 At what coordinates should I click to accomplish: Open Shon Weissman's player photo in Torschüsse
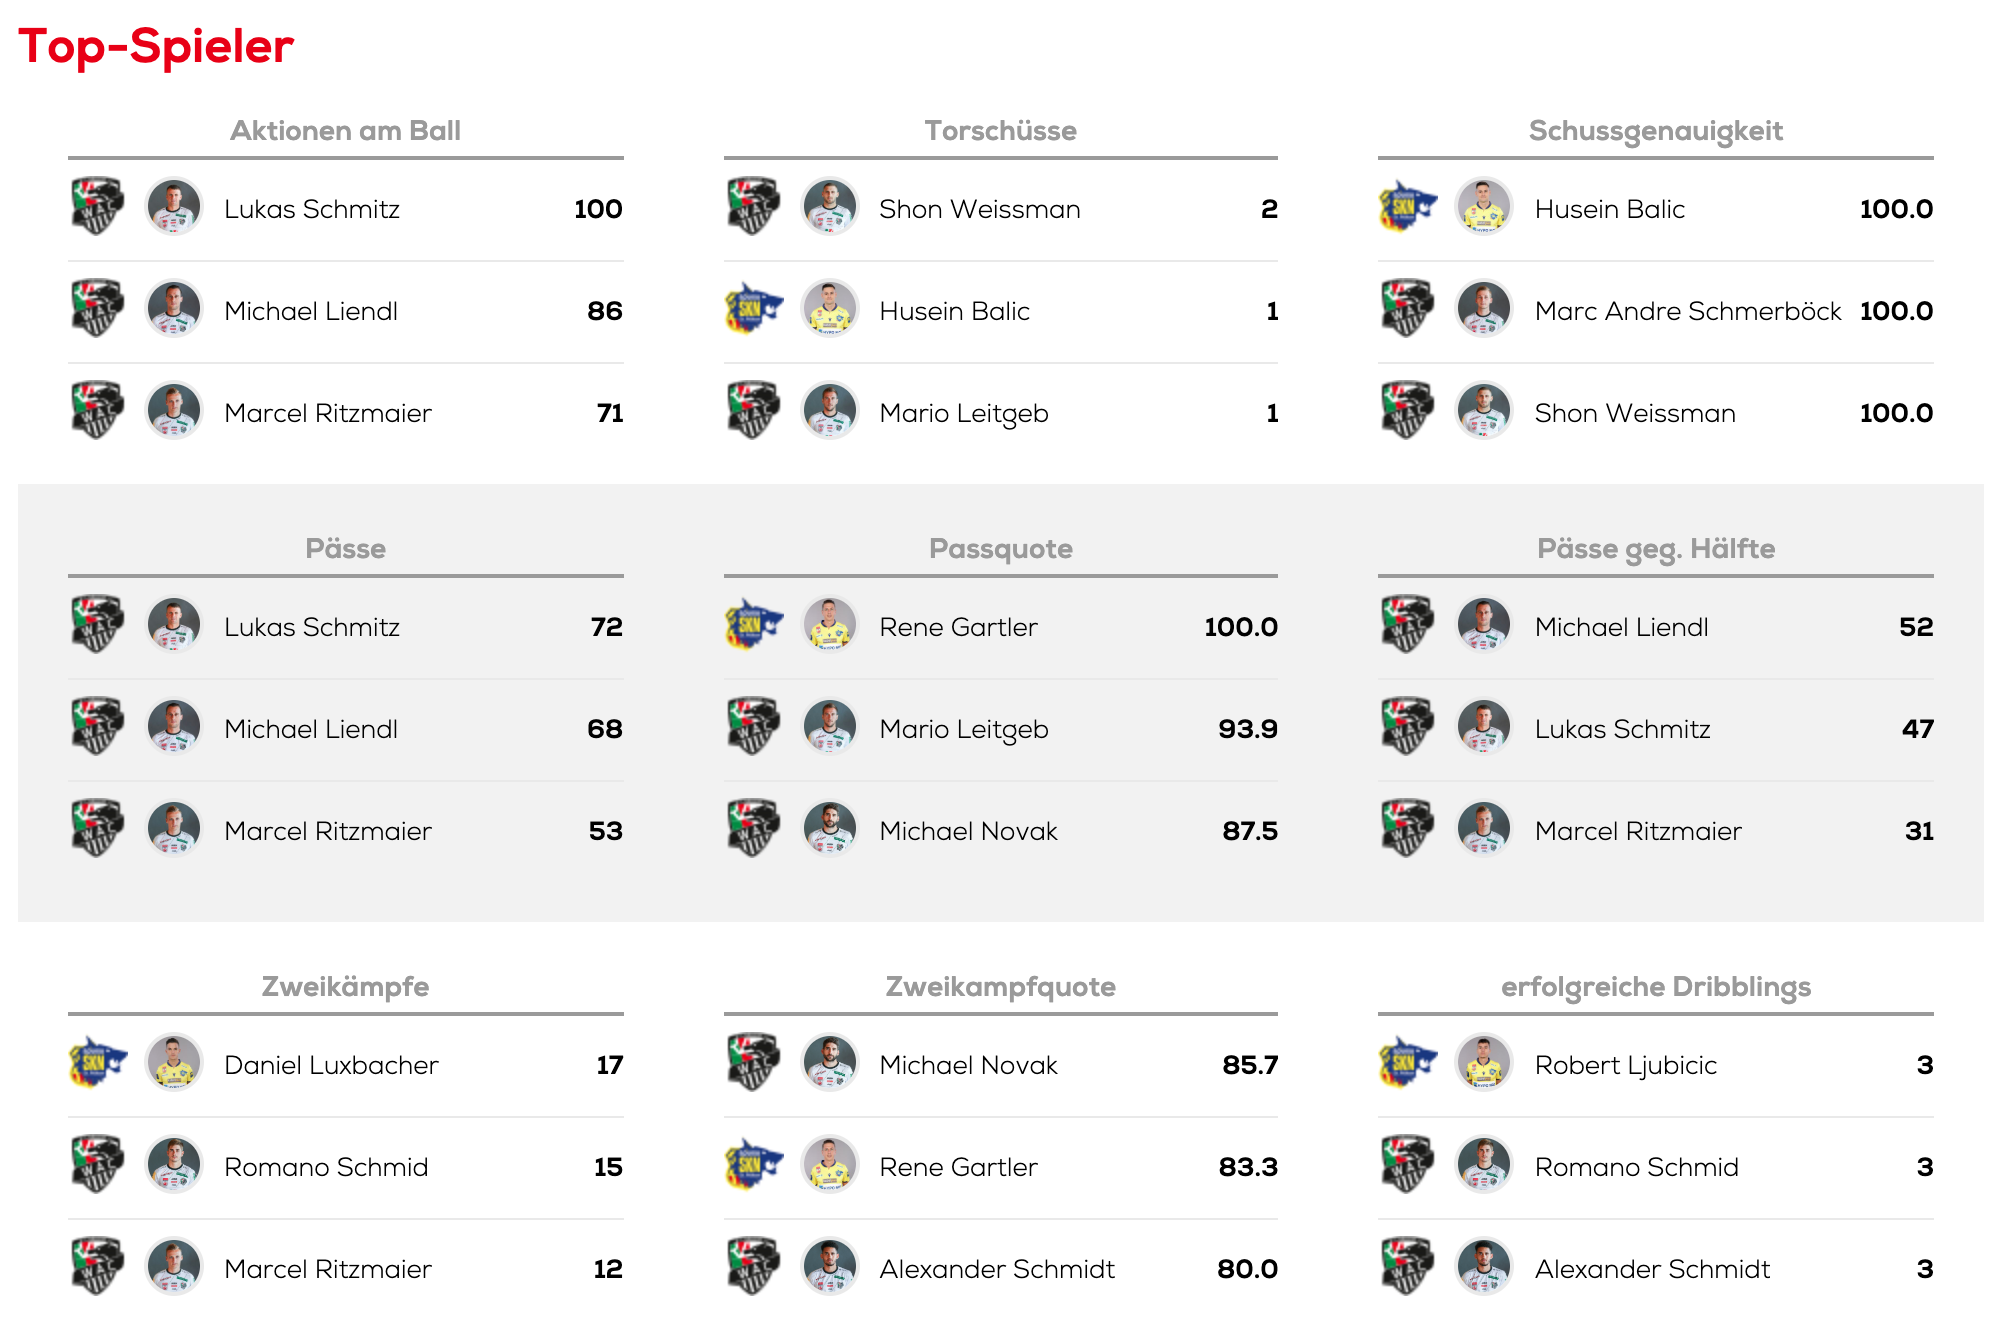[x=830, y=207]
